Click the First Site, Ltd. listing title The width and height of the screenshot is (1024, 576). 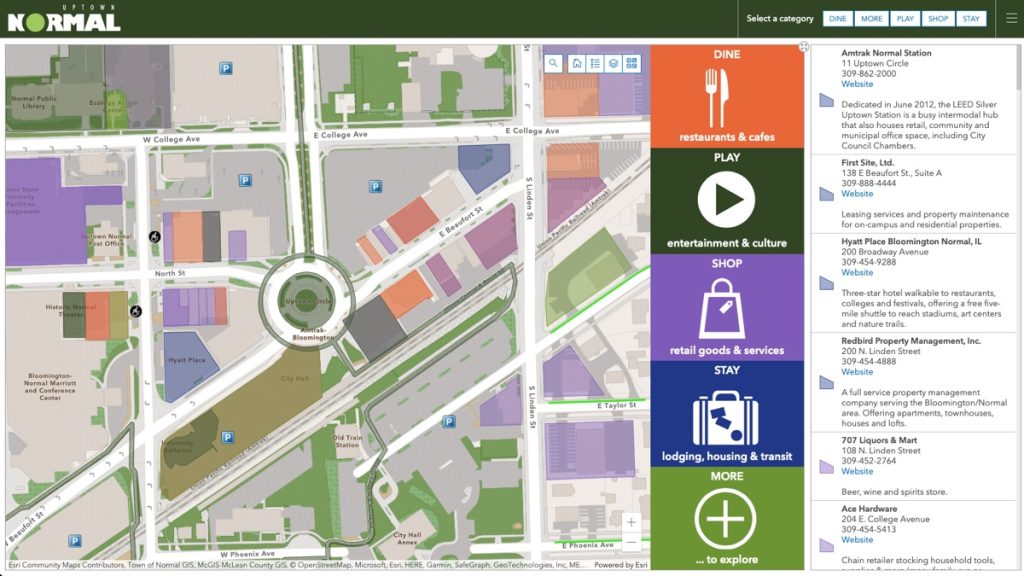[x=867, y=163]
